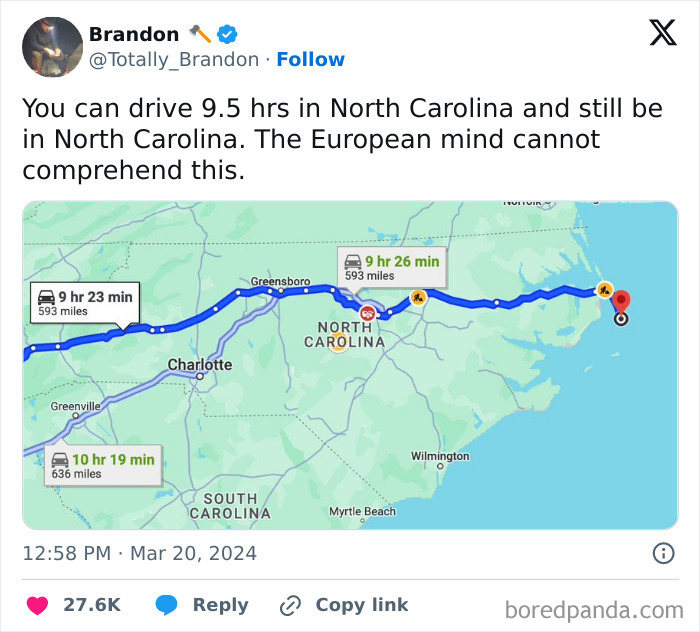Click the red destination pin marker

click(x=621, y=303)
